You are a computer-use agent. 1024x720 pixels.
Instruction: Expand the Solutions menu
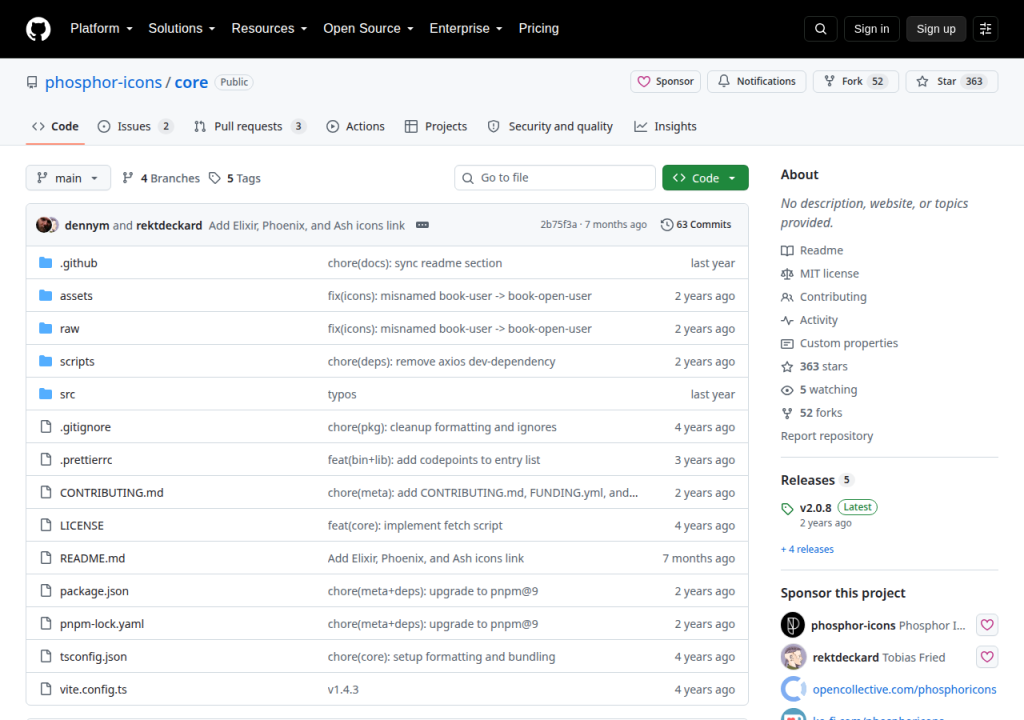point(182,29)
